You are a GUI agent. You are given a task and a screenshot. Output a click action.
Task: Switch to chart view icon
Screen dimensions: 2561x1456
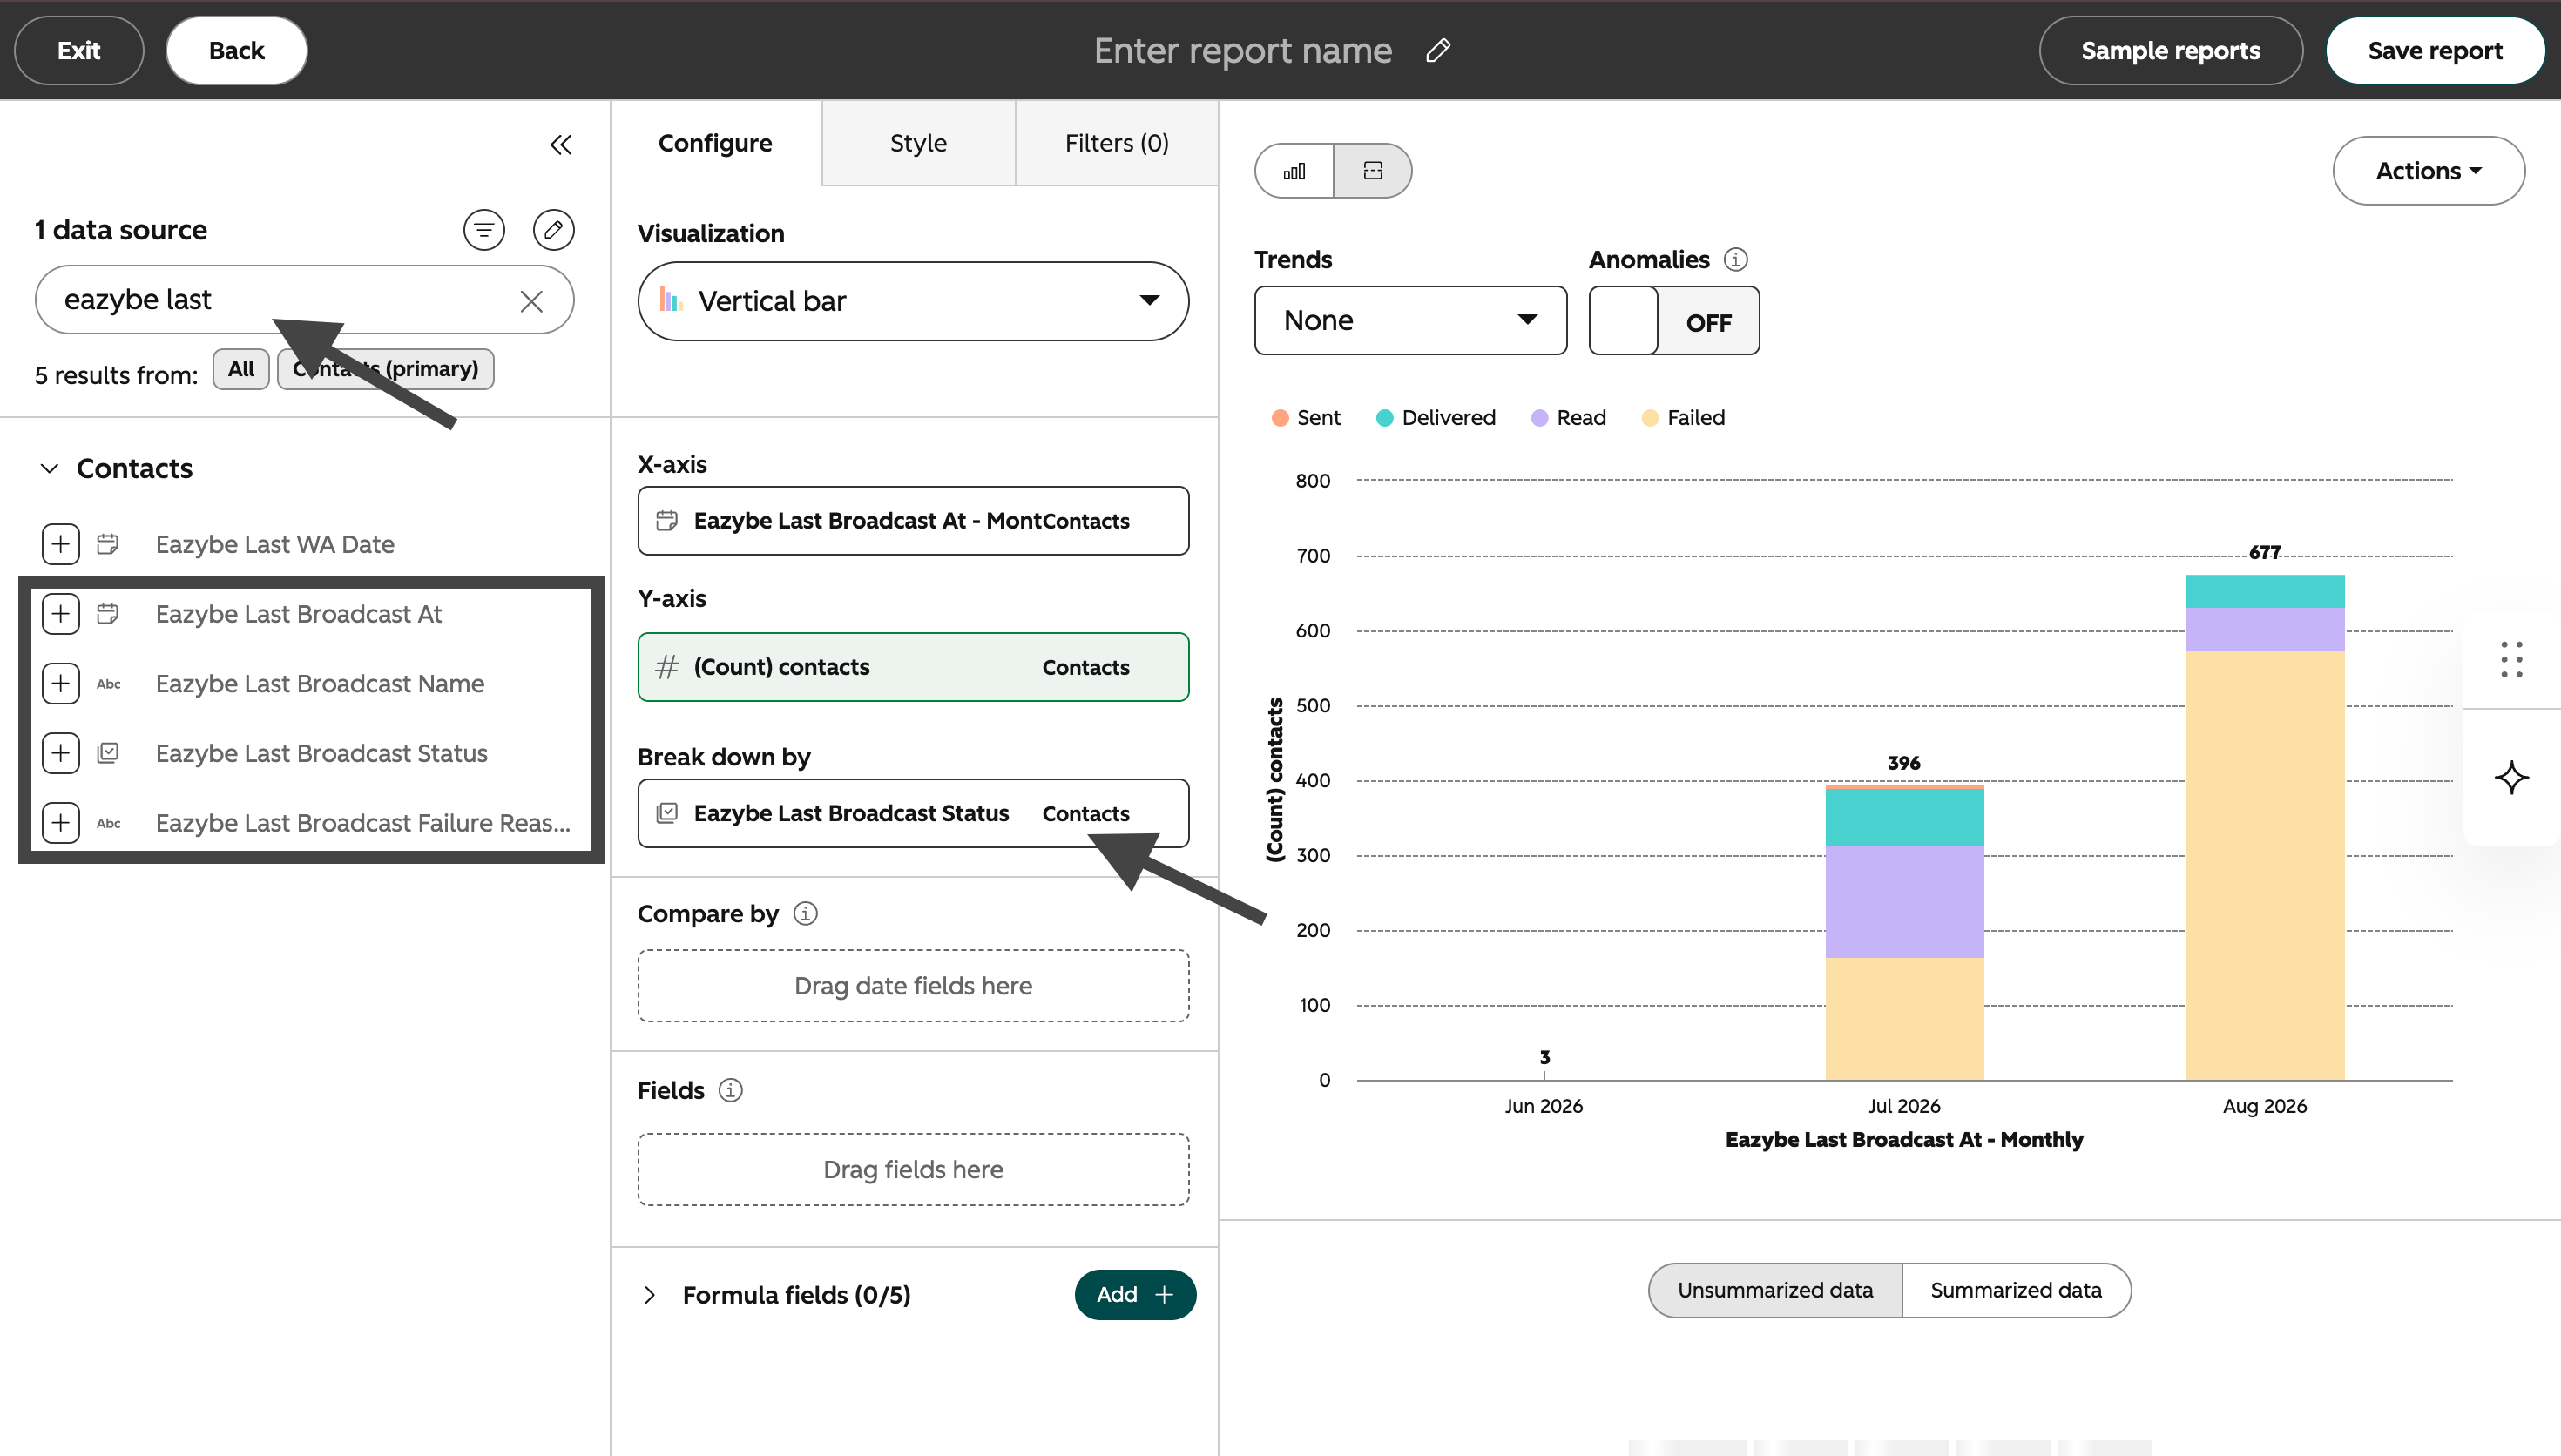point(1294,171)
